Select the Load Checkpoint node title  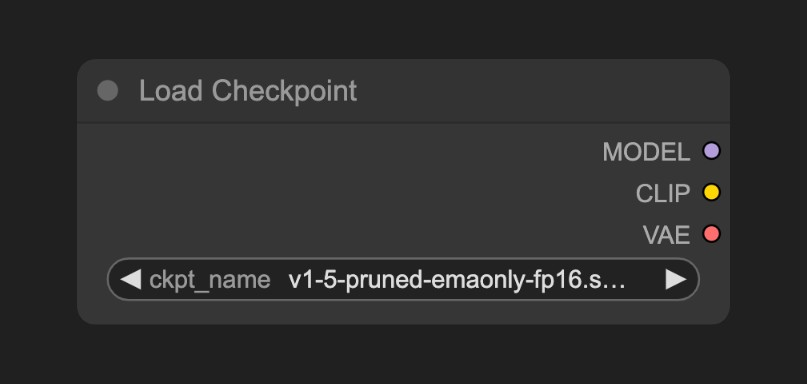(248, 91)
